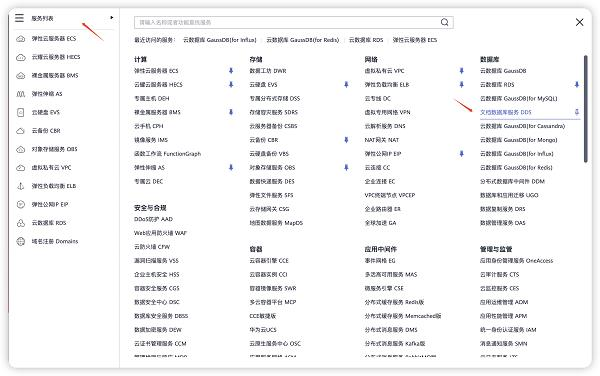Click the magnifier search icon in the search box
The width and height of the screenshot is (600, 376).
tap(444, 22)
